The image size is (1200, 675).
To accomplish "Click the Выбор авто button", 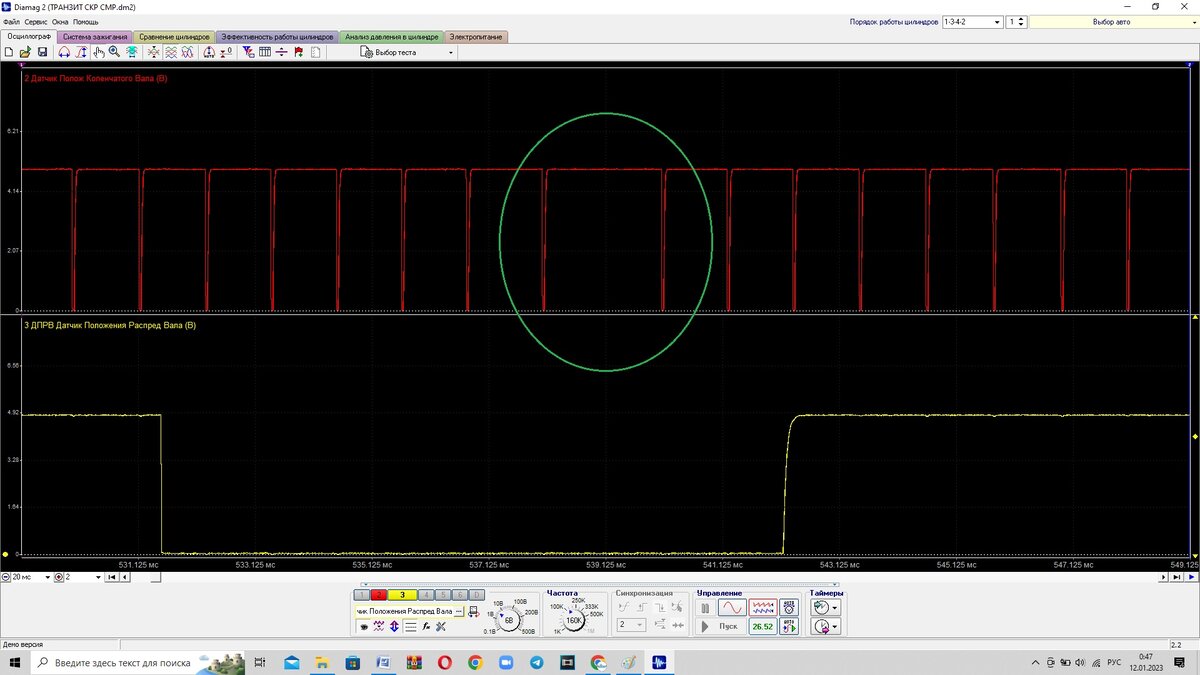I will click(1111, 21).
